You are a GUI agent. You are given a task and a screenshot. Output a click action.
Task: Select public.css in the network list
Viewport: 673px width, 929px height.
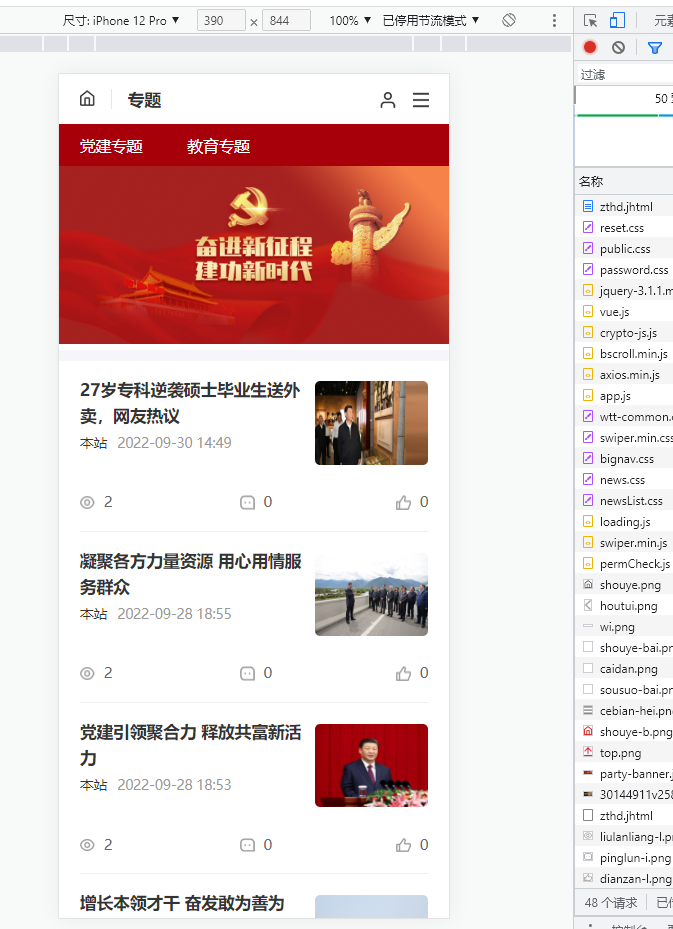click(x=624, y=249)
